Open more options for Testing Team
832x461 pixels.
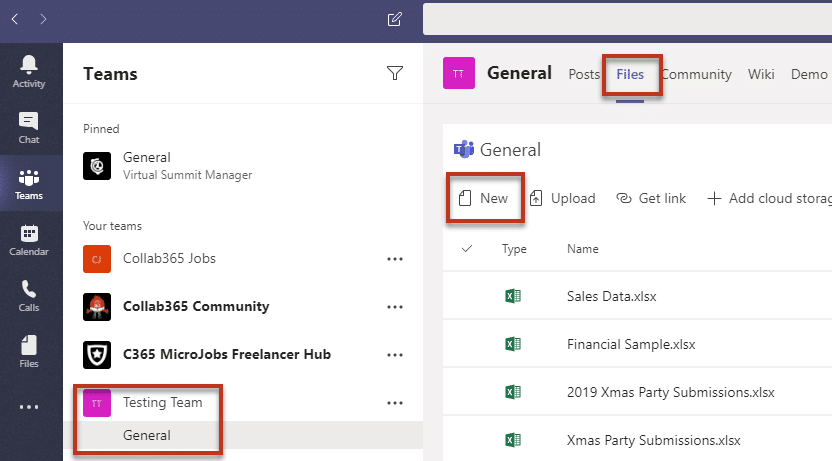[x=395, y=403]
